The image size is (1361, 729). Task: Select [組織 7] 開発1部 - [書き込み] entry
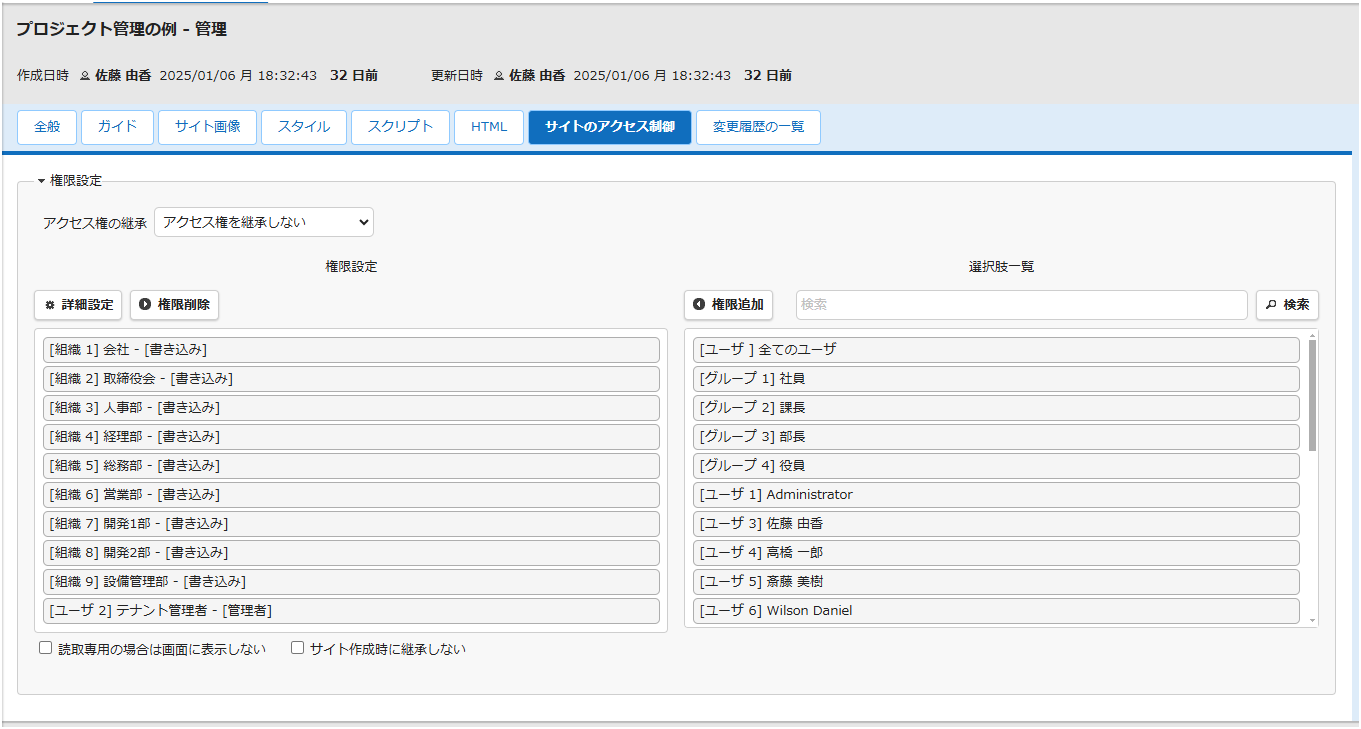[351, 523]
